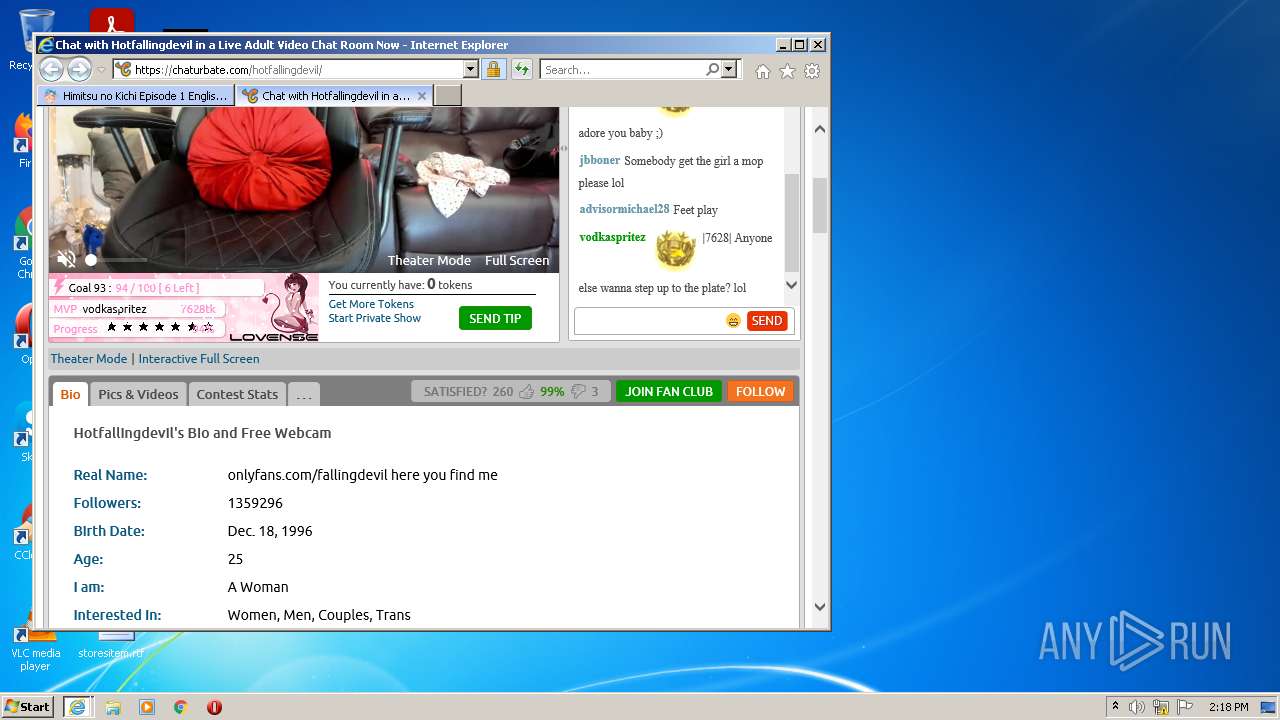1280x720 pixels.
Task: Select the Bio tab
Action: click(x=70, y=394)
